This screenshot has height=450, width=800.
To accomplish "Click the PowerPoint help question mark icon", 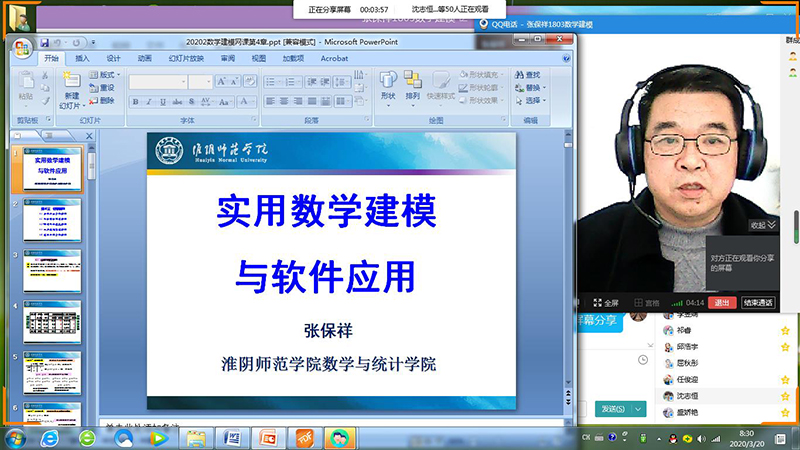I will (x=564, y=59).
